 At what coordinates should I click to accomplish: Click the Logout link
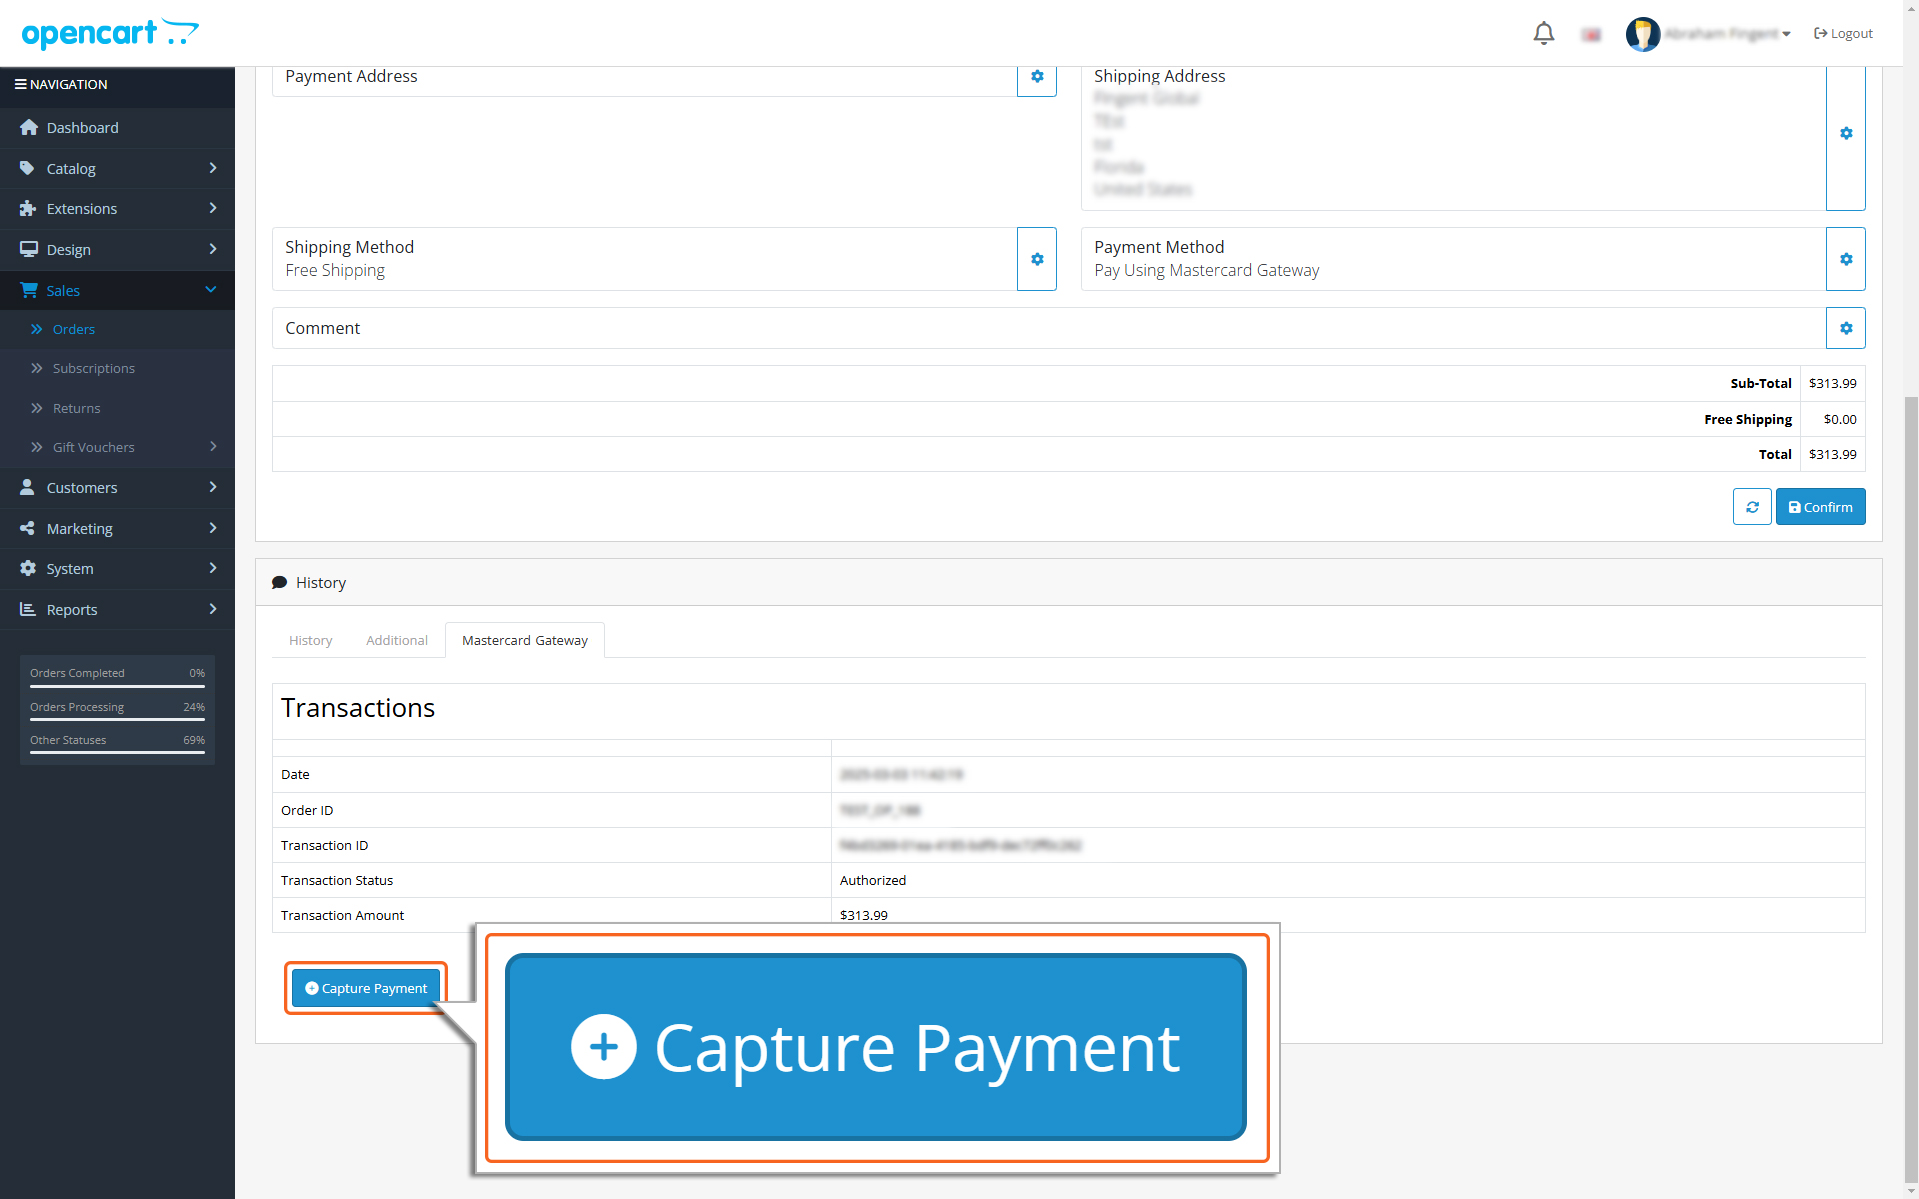(1843, 34)
